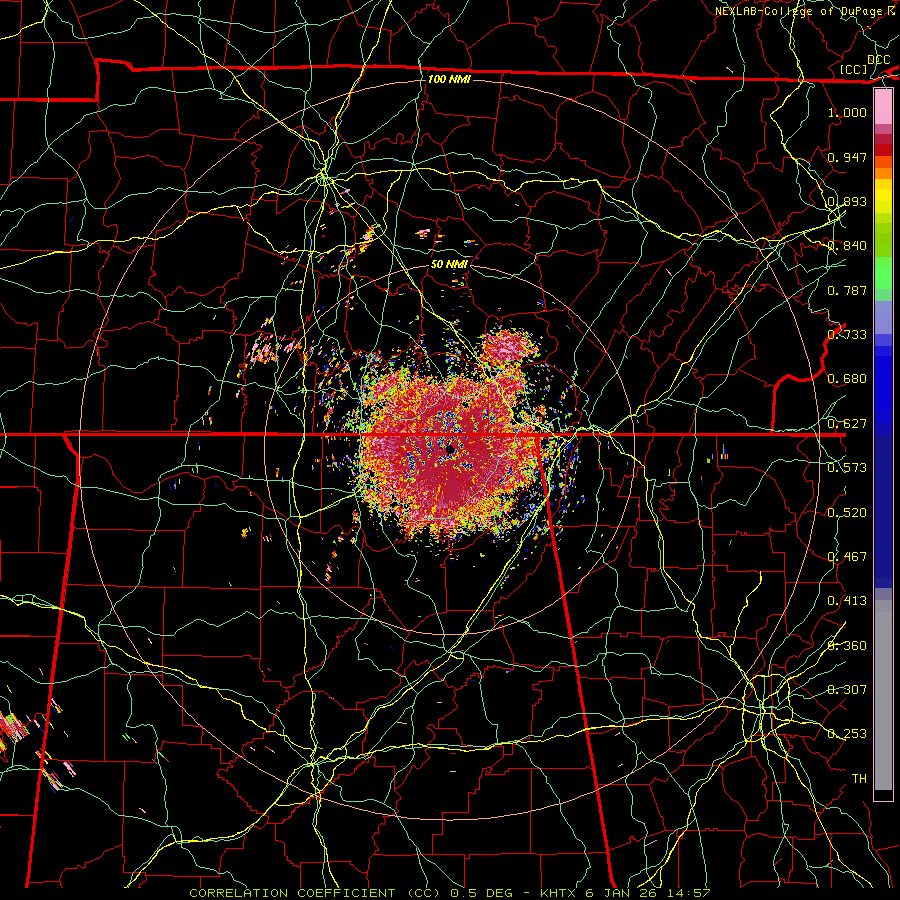Click the 0.413 scale value
Image resolution: width=900 pixels, height=900 pixels.
tap(847, 601)
